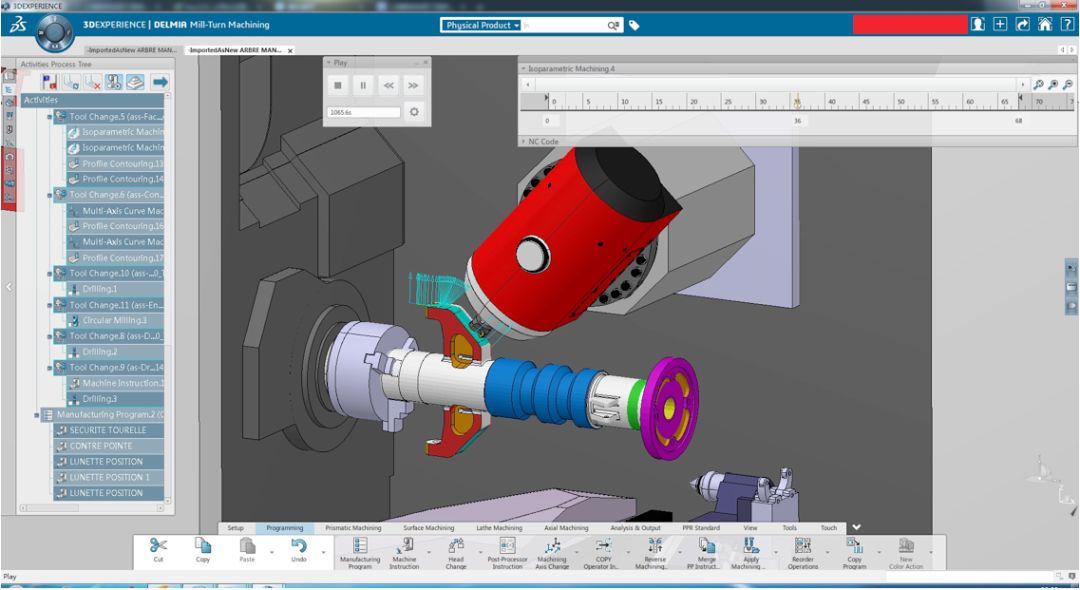Click the Copy Program tool
Screen dimensions: 1080x590
tap(855, 553)
